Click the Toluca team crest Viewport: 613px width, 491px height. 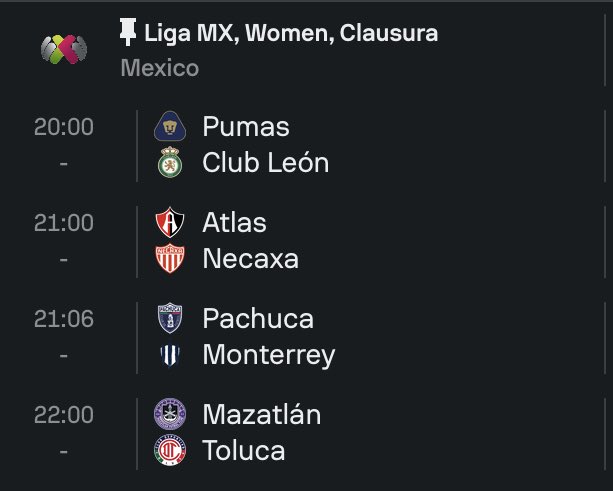(x=170, y=450)
